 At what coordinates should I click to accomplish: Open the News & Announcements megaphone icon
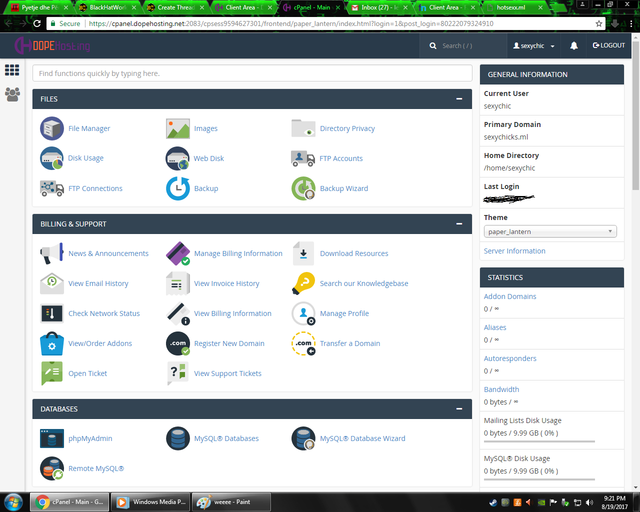coord(52,253)
